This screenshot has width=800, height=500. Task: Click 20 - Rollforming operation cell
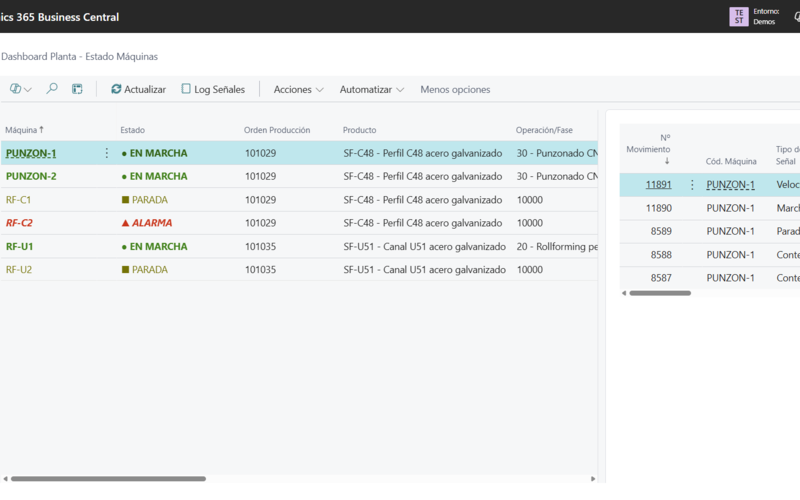click(557, 246)
